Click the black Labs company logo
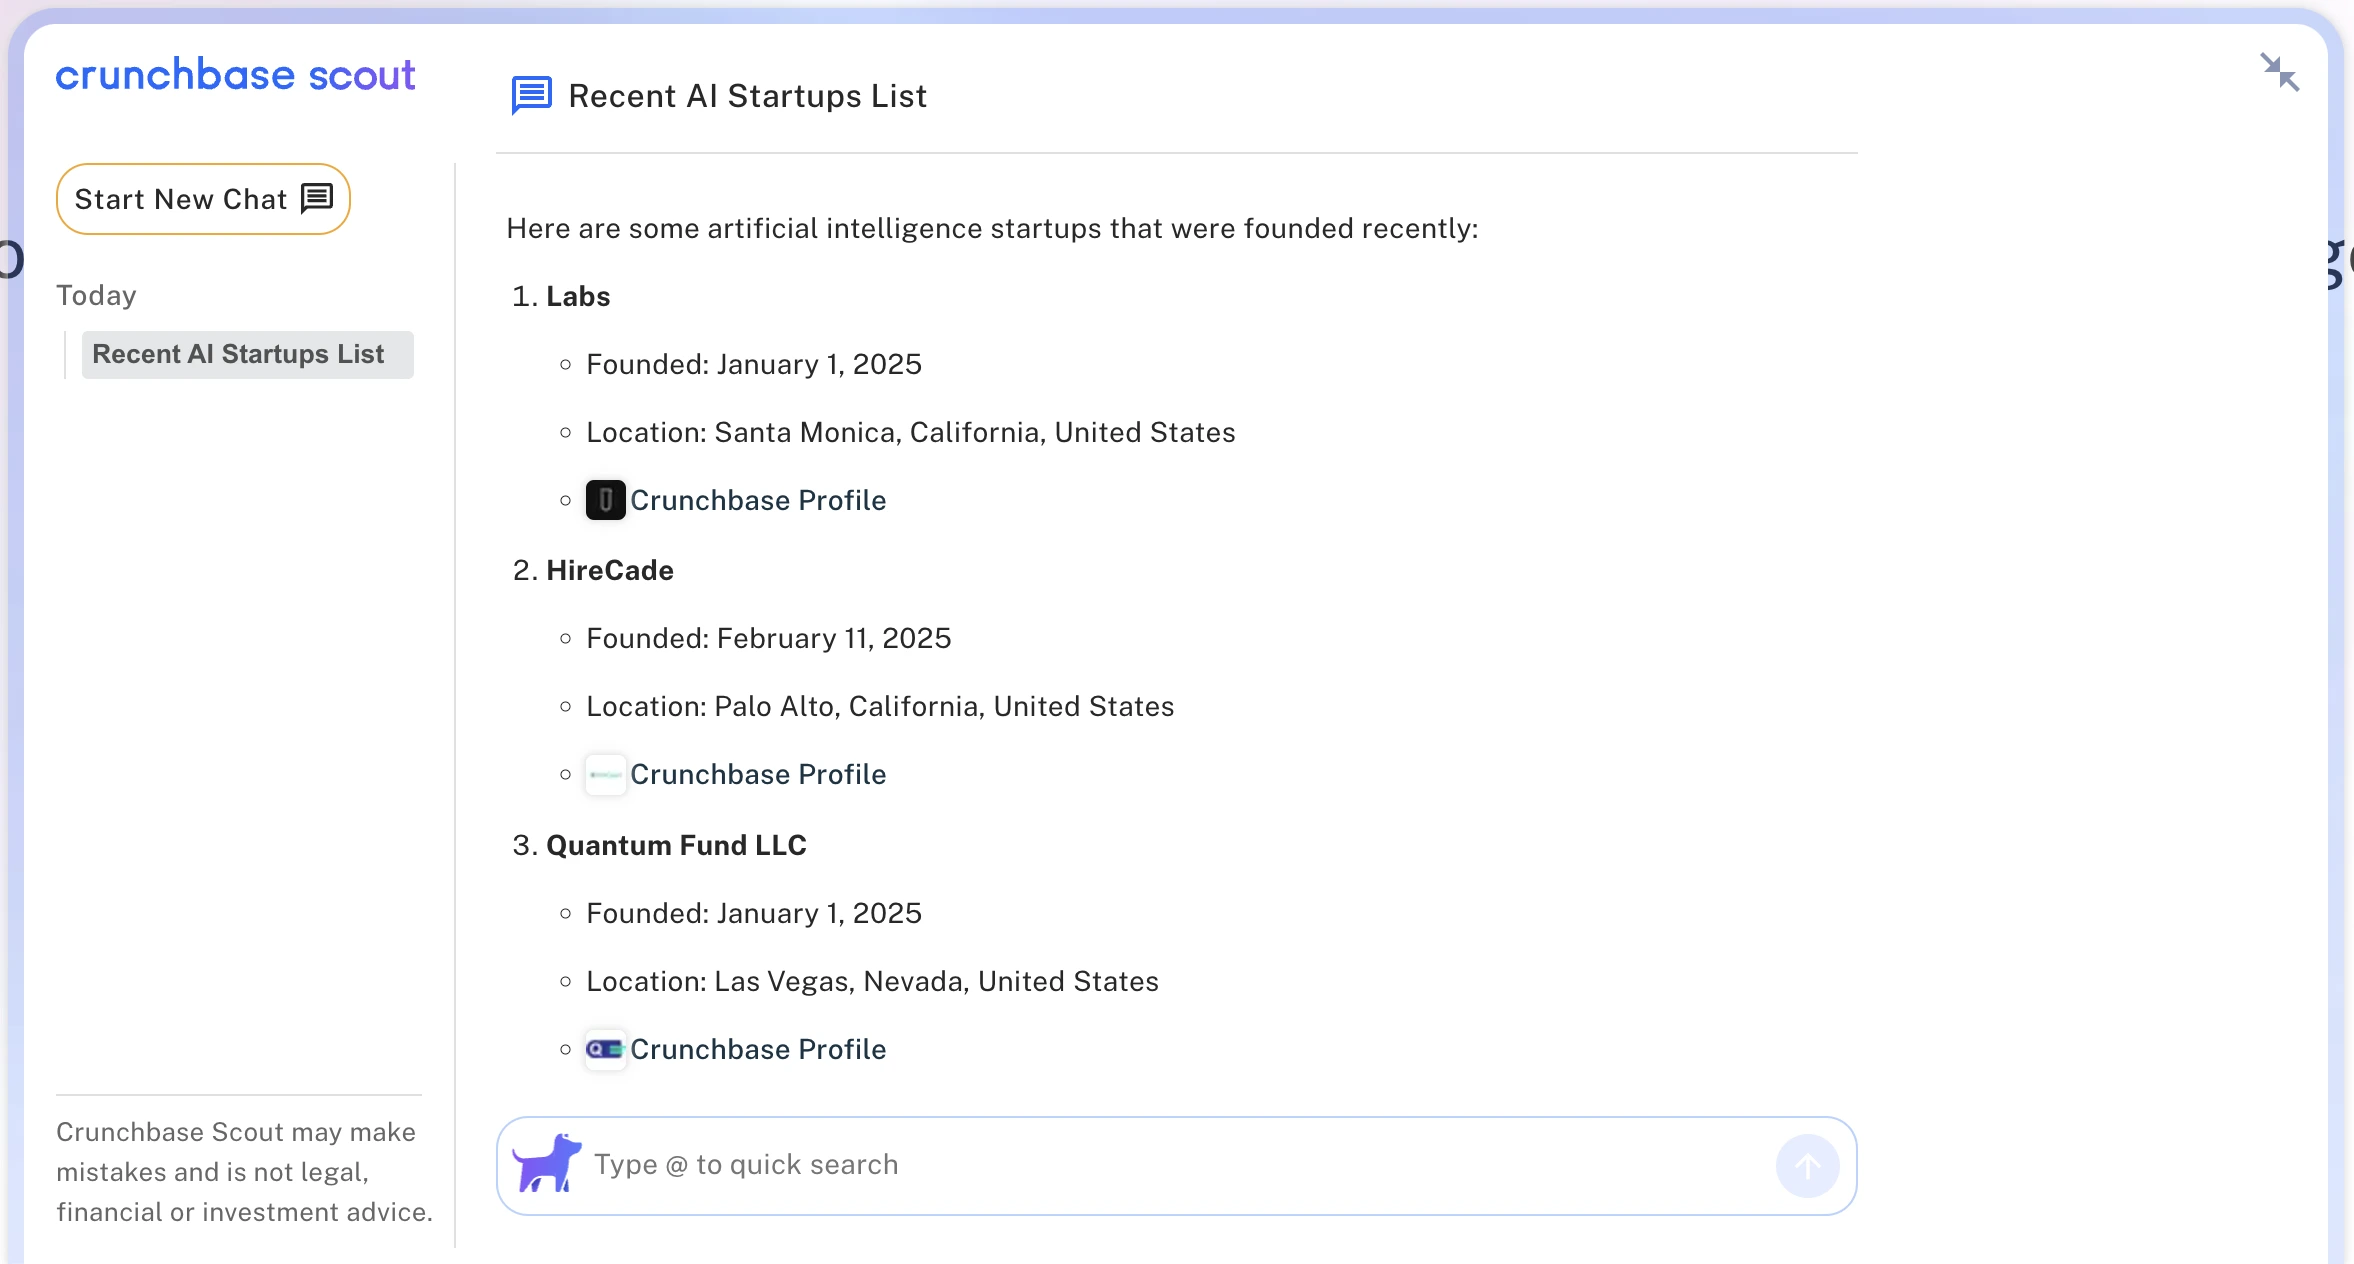This screenshot has height=1264, width=2354. (605, 500)
